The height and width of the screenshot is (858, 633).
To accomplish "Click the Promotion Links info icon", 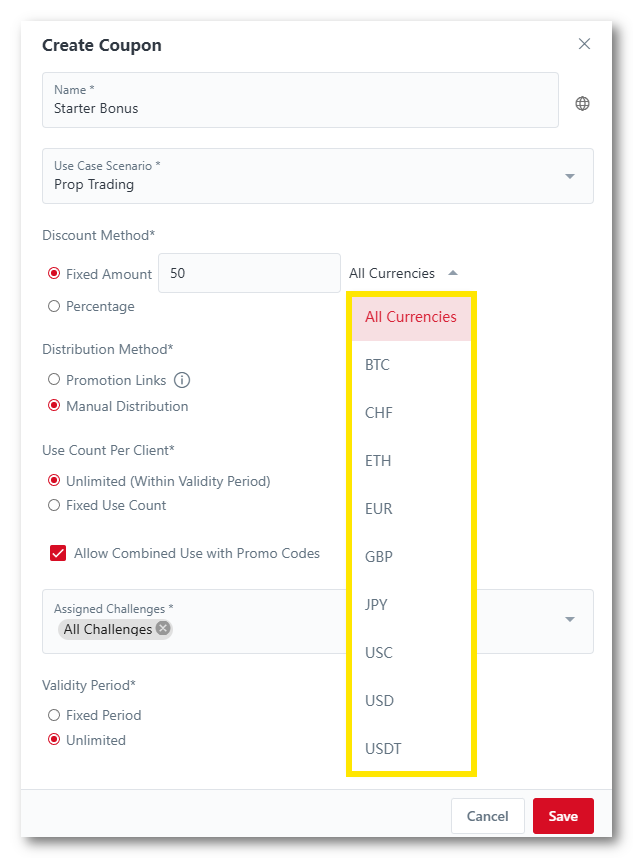I will click(182, 380).
